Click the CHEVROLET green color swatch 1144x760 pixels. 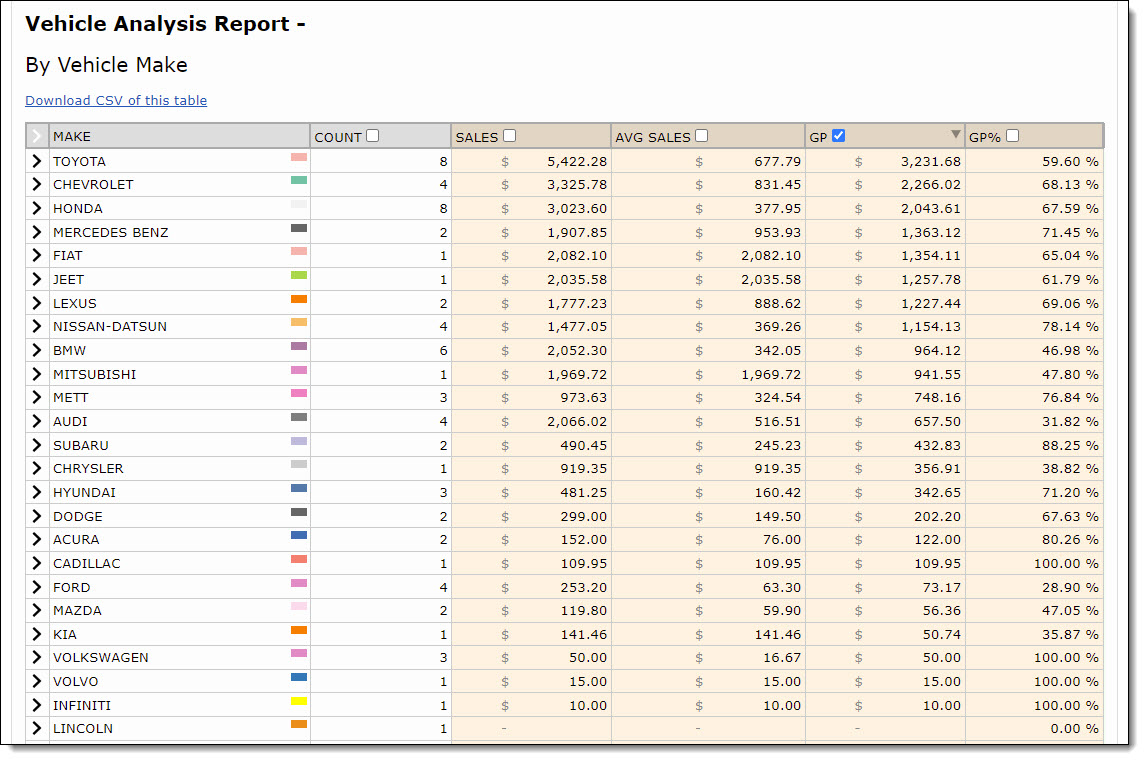pyautogui.click(x=299, y=180)
